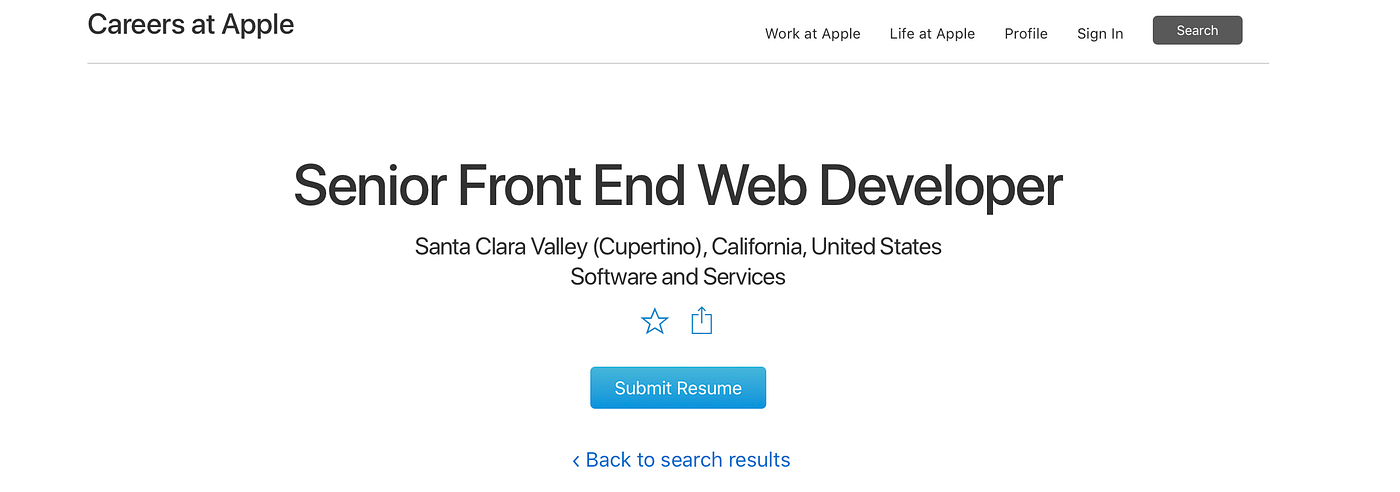Click United States in the location line
This screenshot has width=1400, height=492.
point(876,246)
